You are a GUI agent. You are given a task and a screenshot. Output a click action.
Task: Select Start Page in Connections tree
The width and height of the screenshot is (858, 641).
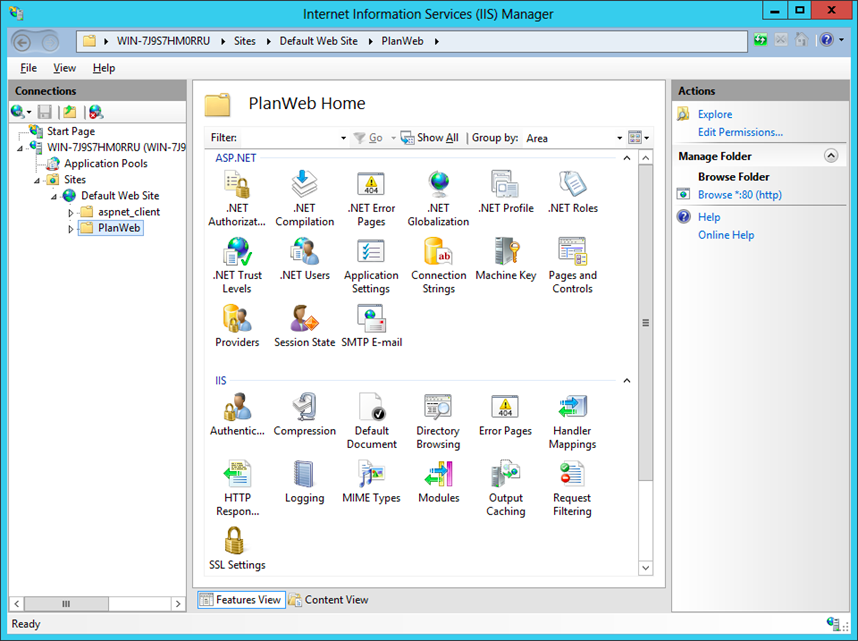coord(71,131)
